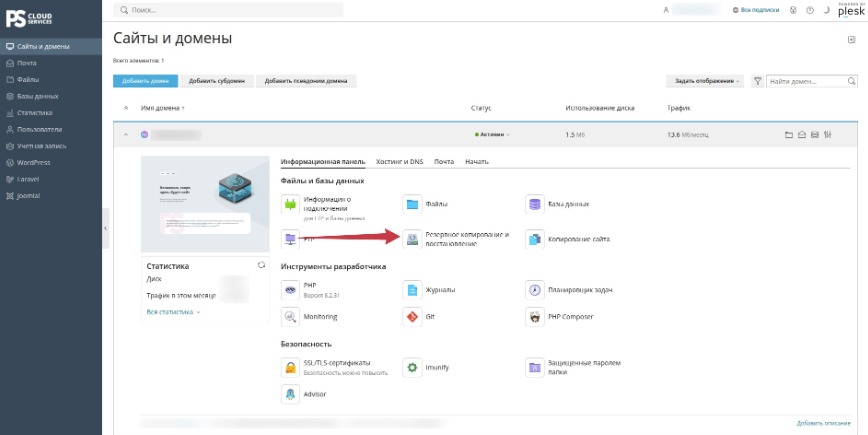Image resolution: width=868 pixels, height=435 pixels.
Task: Toggle the dark mode moon icon
Action: pos(826,10)
